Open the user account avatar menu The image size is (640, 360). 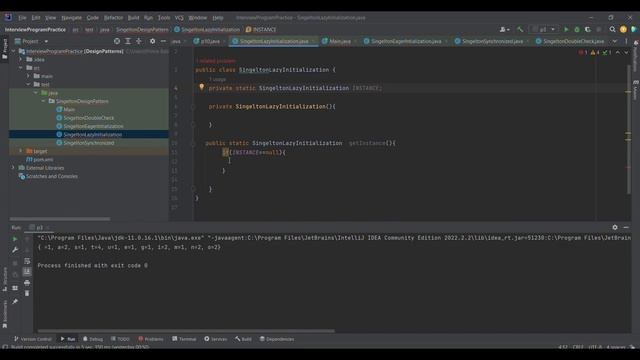pyautogui.click(x=504, y=29)
